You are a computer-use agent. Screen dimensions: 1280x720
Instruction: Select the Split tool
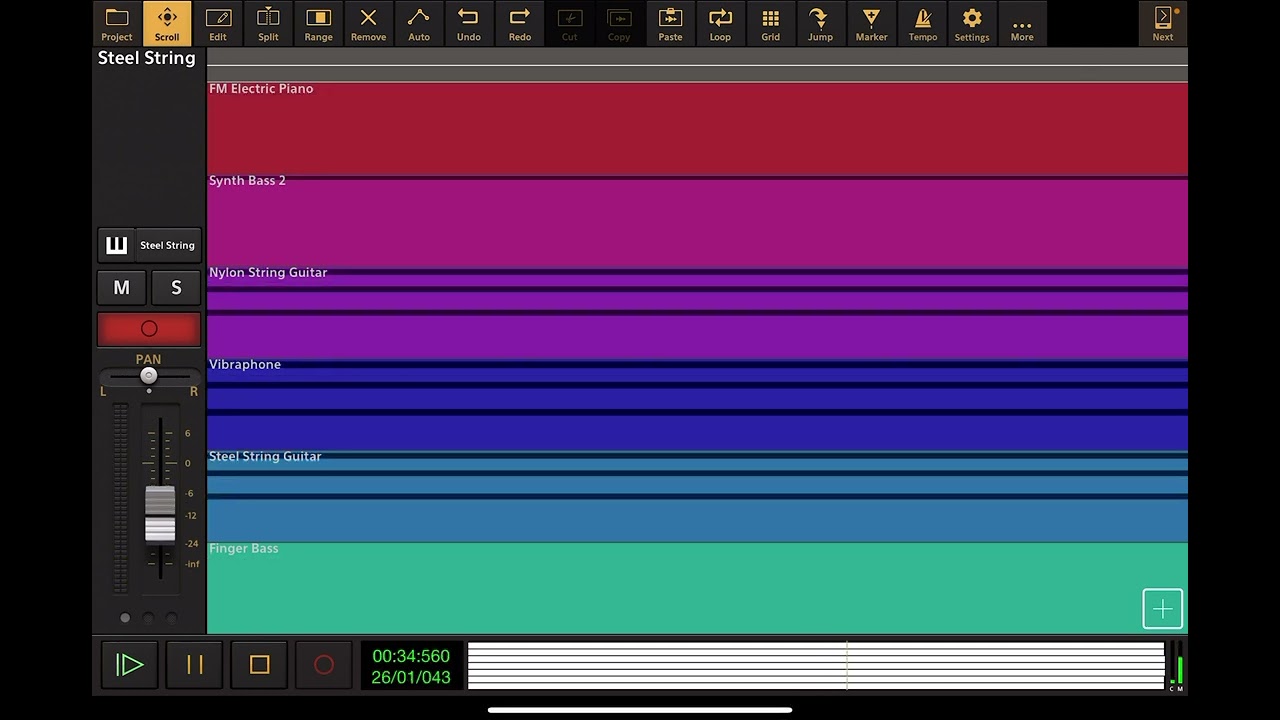[268, 24]
